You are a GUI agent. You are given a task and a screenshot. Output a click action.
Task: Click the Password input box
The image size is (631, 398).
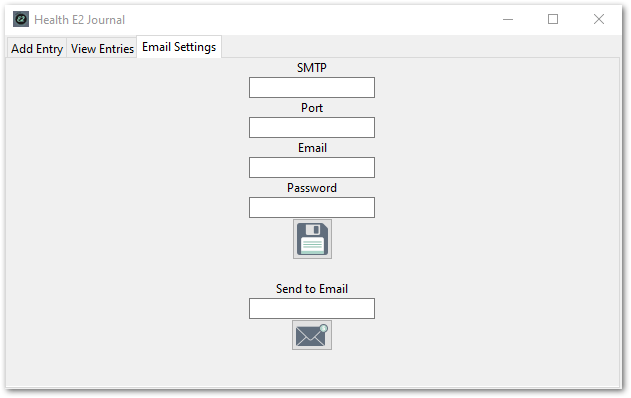pos(312,207)
